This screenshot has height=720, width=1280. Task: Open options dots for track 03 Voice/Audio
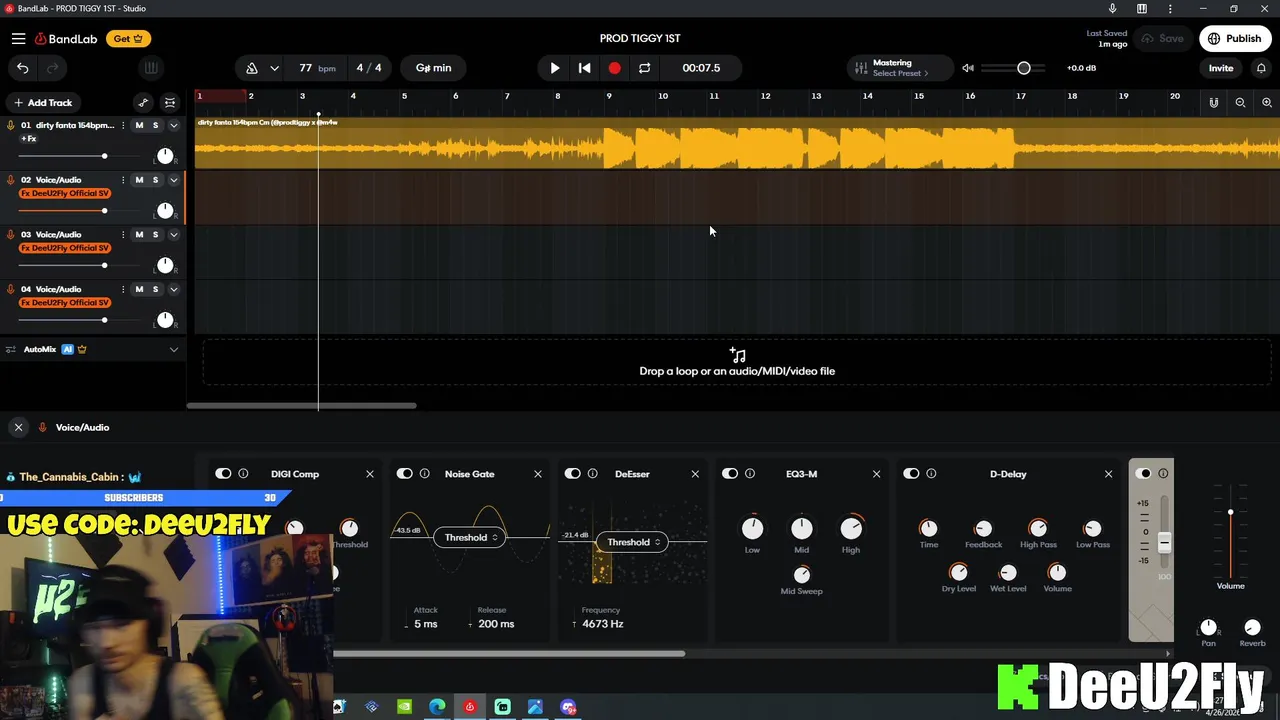click(x=123, y=234)
